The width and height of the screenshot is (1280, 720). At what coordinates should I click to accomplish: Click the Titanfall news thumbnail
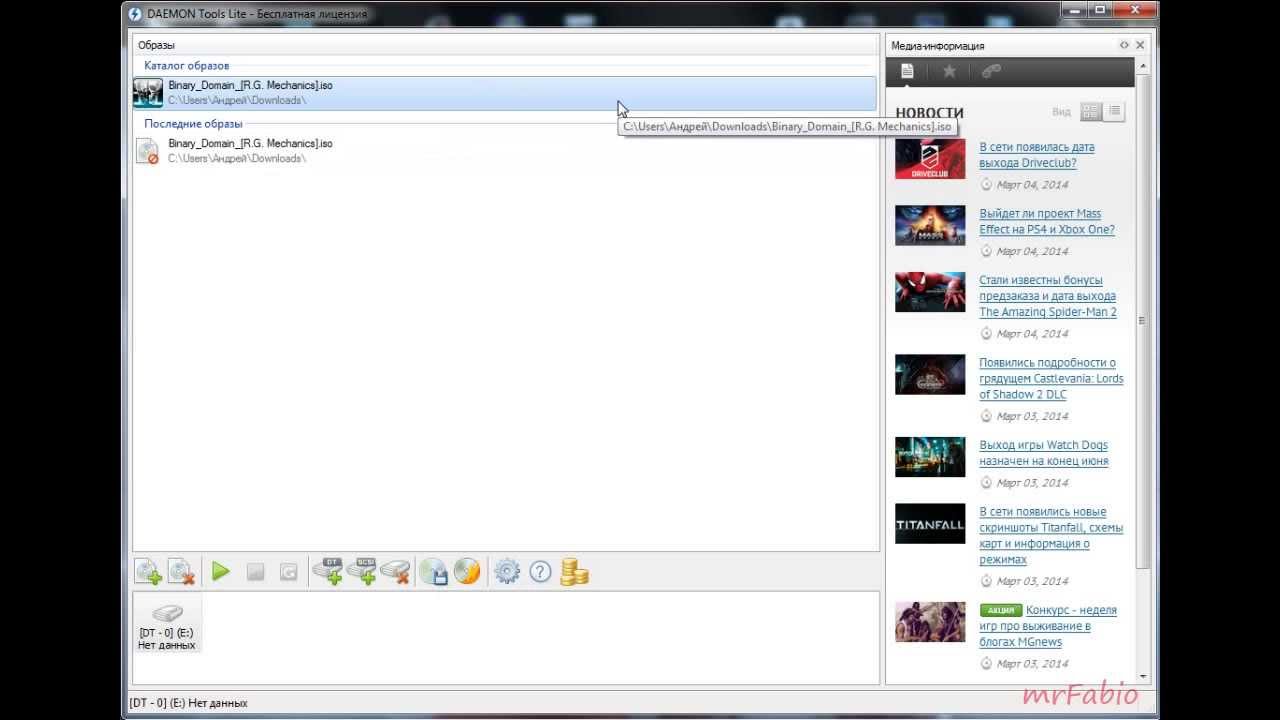tap(930, 524)
